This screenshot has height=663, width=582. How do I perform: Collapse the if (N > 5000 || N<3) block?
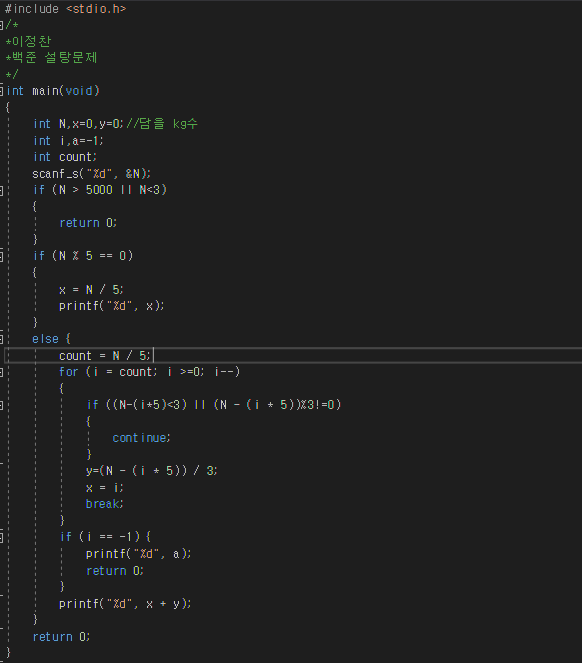coord(1,190)
